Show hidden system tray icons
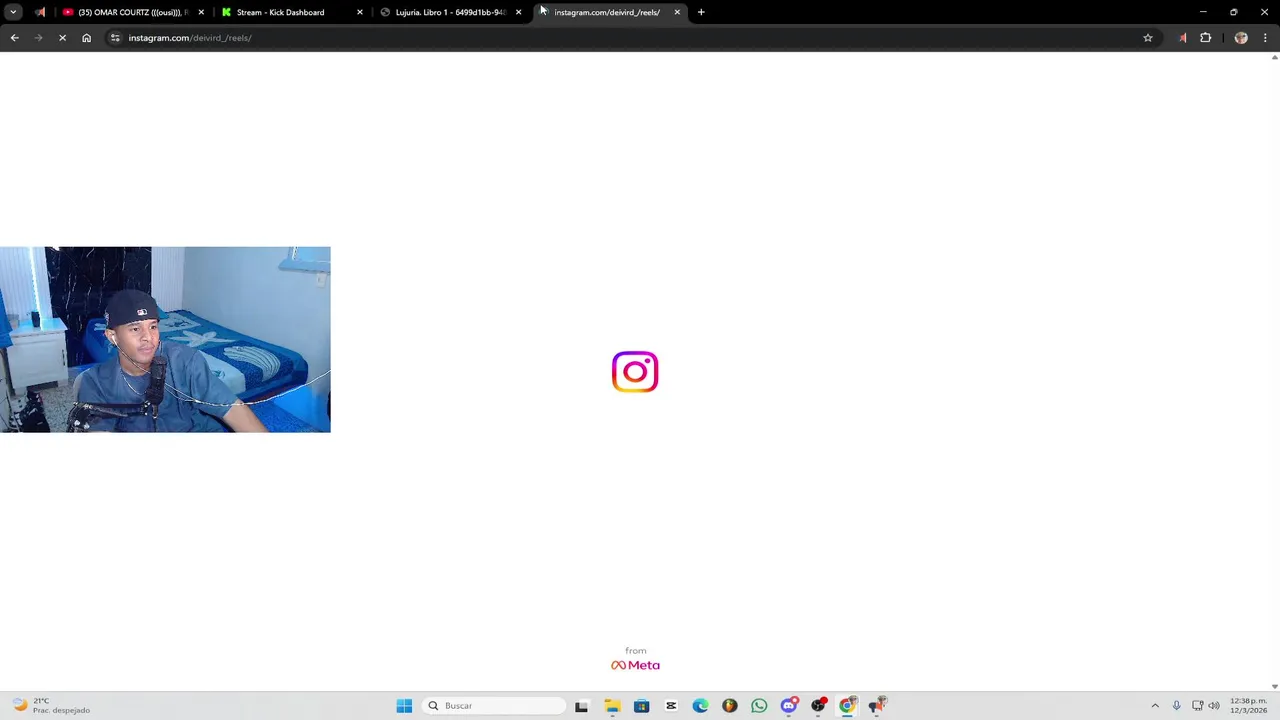 pos(1155,706)
